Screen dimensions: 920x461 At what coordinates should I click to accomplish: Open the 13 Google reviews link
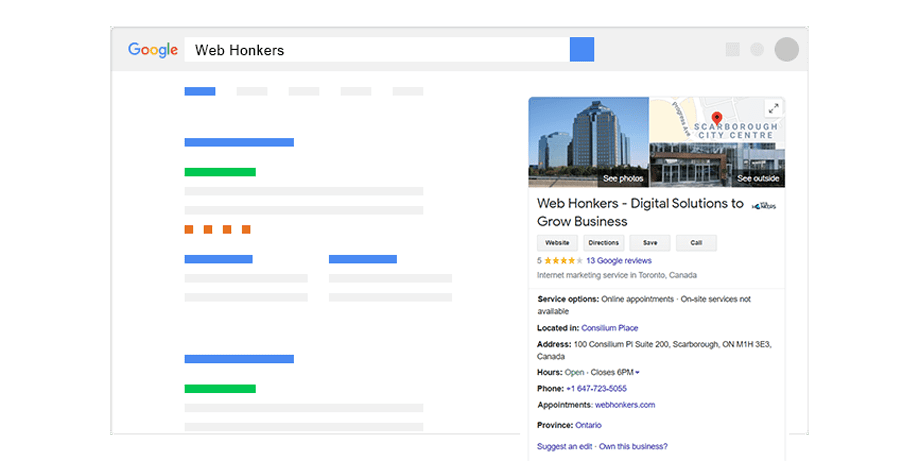click(618, 260)
